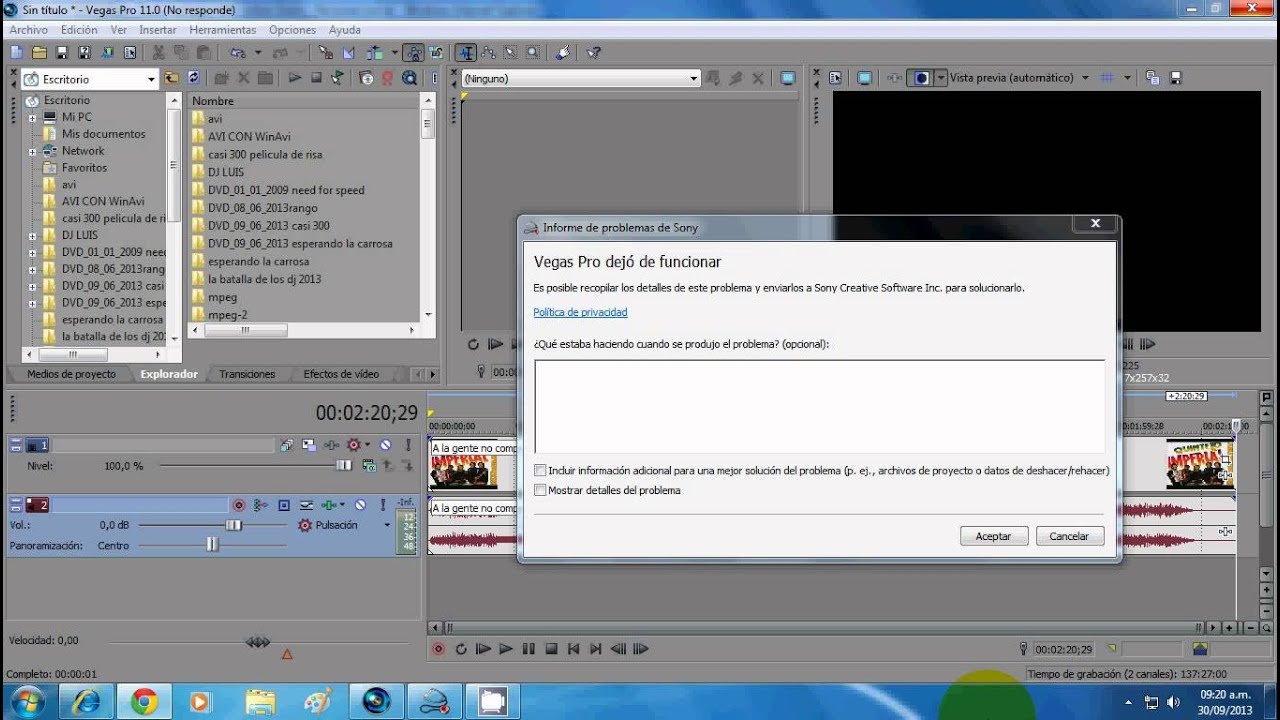Open the Herramientas menu

click(222, 30)
